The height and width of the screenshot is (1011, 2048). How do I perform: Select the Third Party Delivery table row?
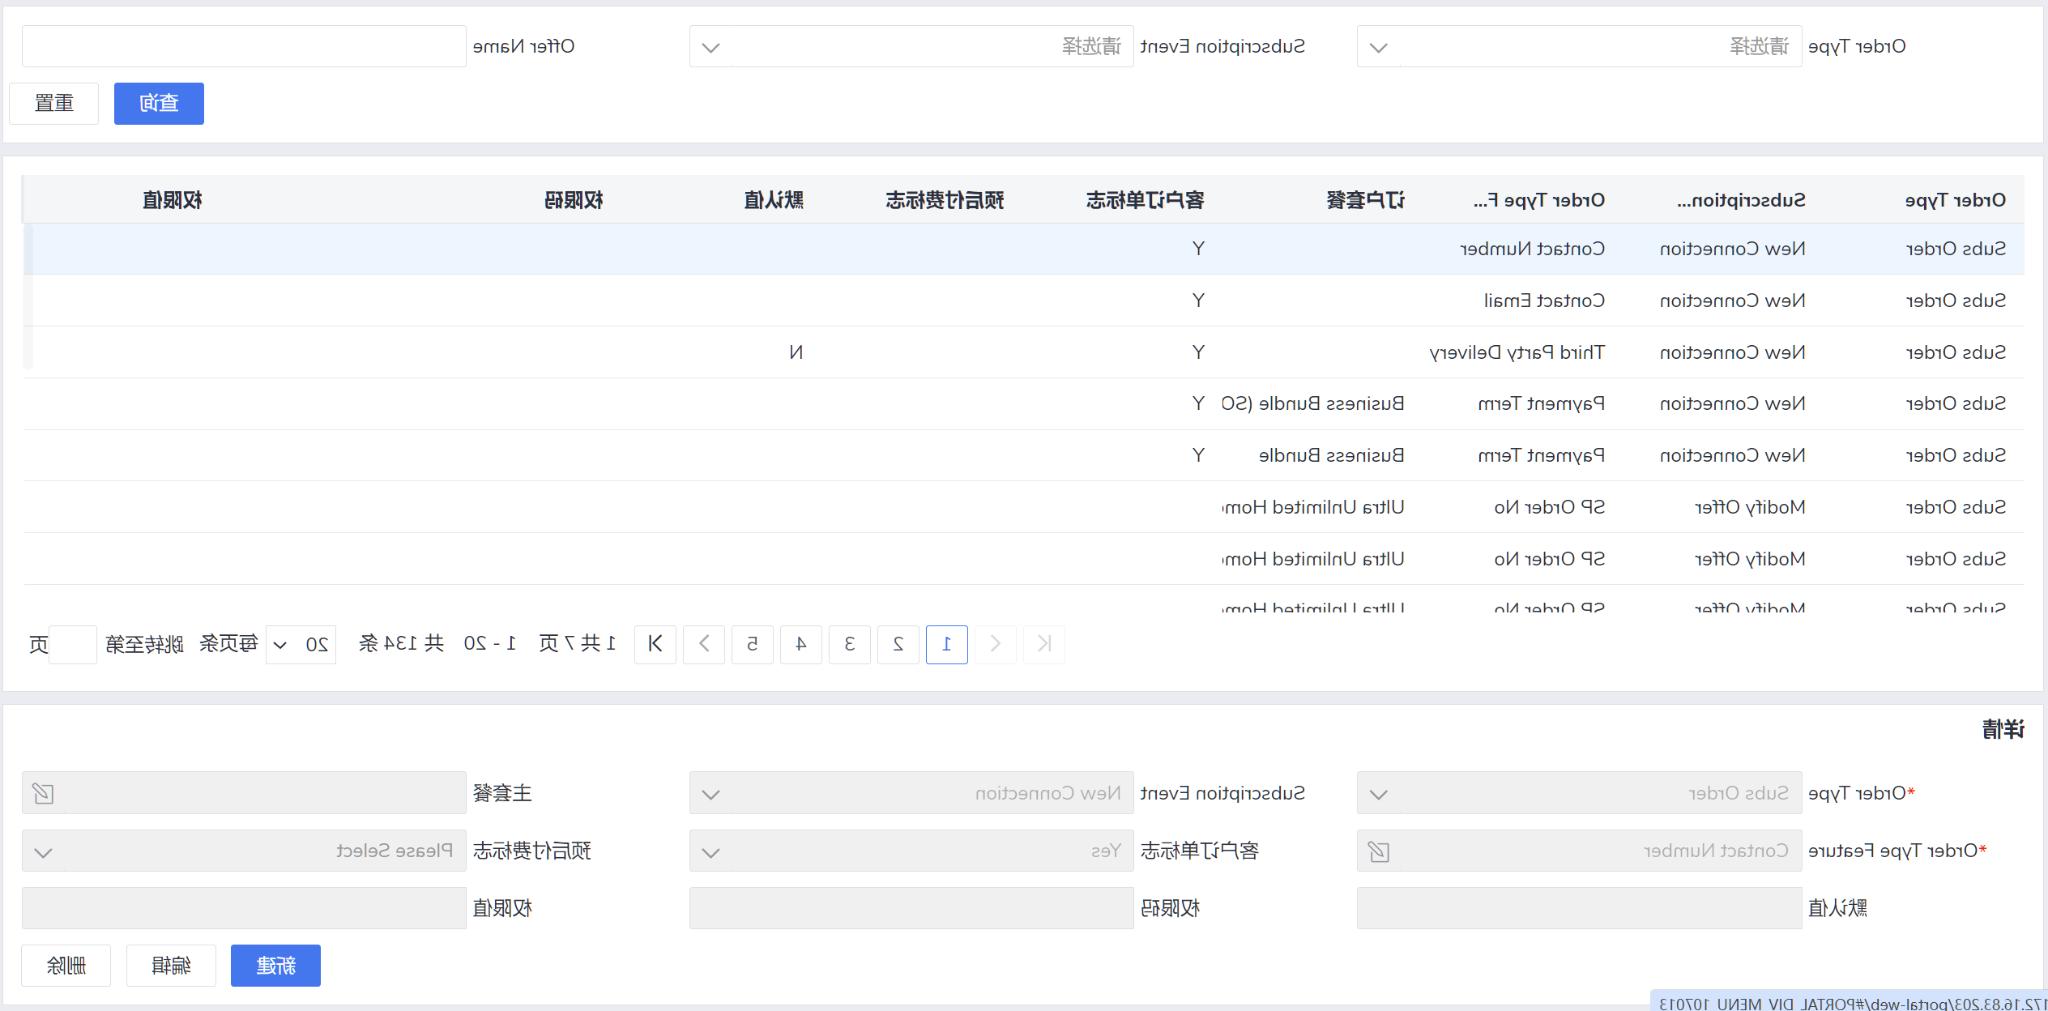pyautogui.click(x=1024, y=352)
